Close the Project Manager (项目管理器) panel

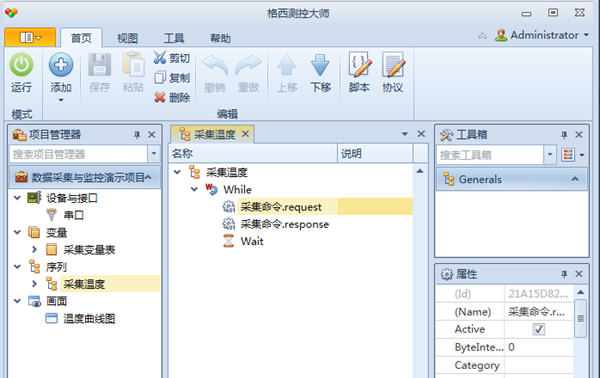tap(152, 135)
